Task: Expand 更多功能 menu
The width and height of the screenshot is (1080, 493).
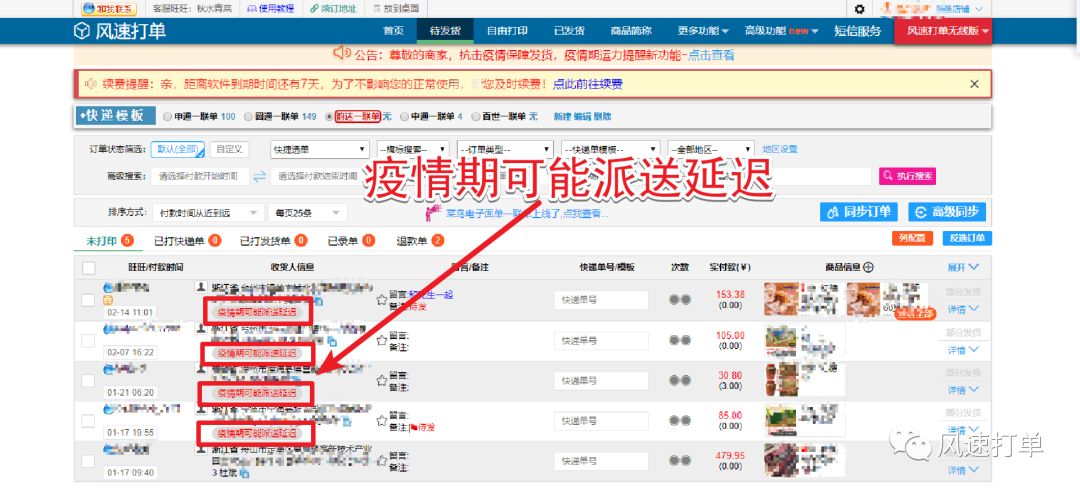Action: (x=703, y=31)
